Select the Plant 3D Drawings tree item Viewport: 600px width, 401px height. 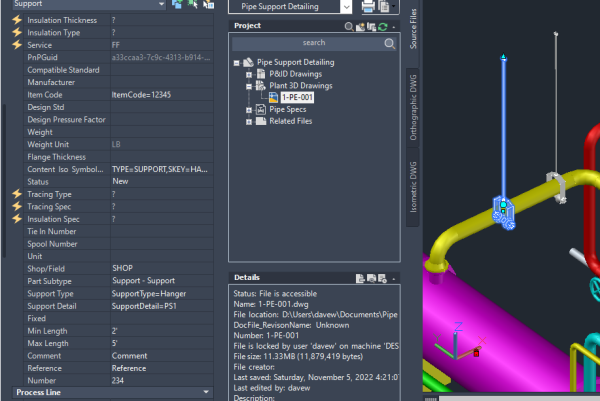click(301, 86)
